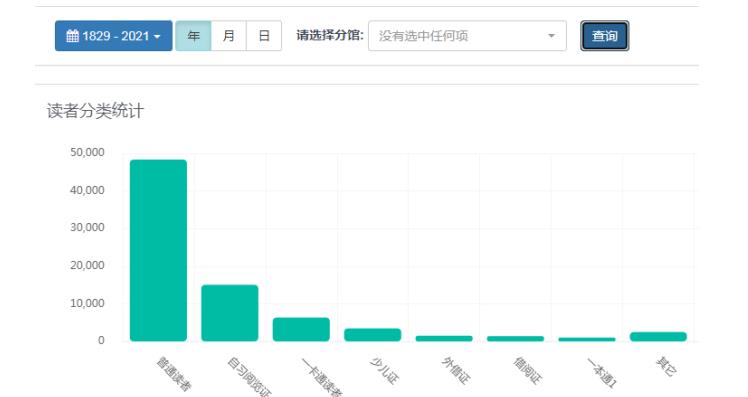Click the 一本通1 bar in chart
This screenshot has width=748, height=397.
(587, 339)
